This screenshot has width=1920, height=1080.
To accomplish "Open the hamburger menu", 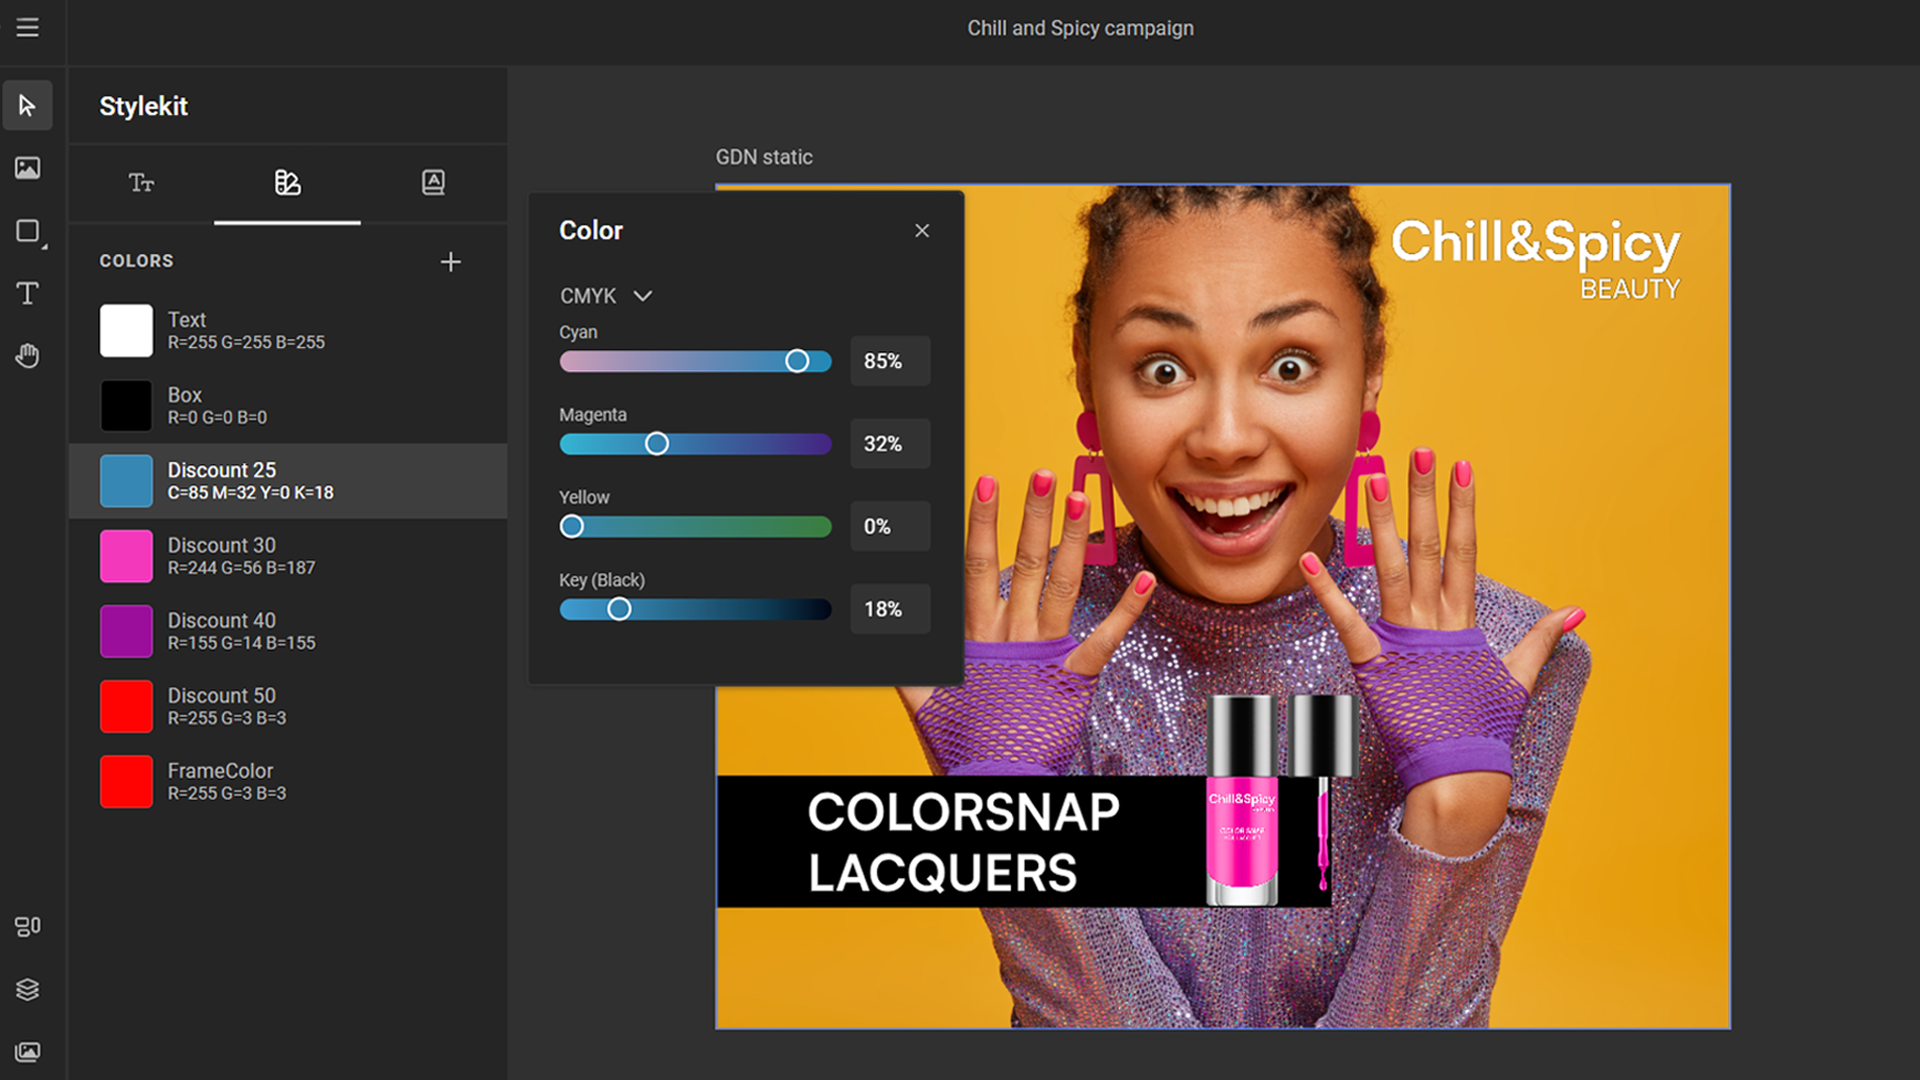I will click(27, 28).
